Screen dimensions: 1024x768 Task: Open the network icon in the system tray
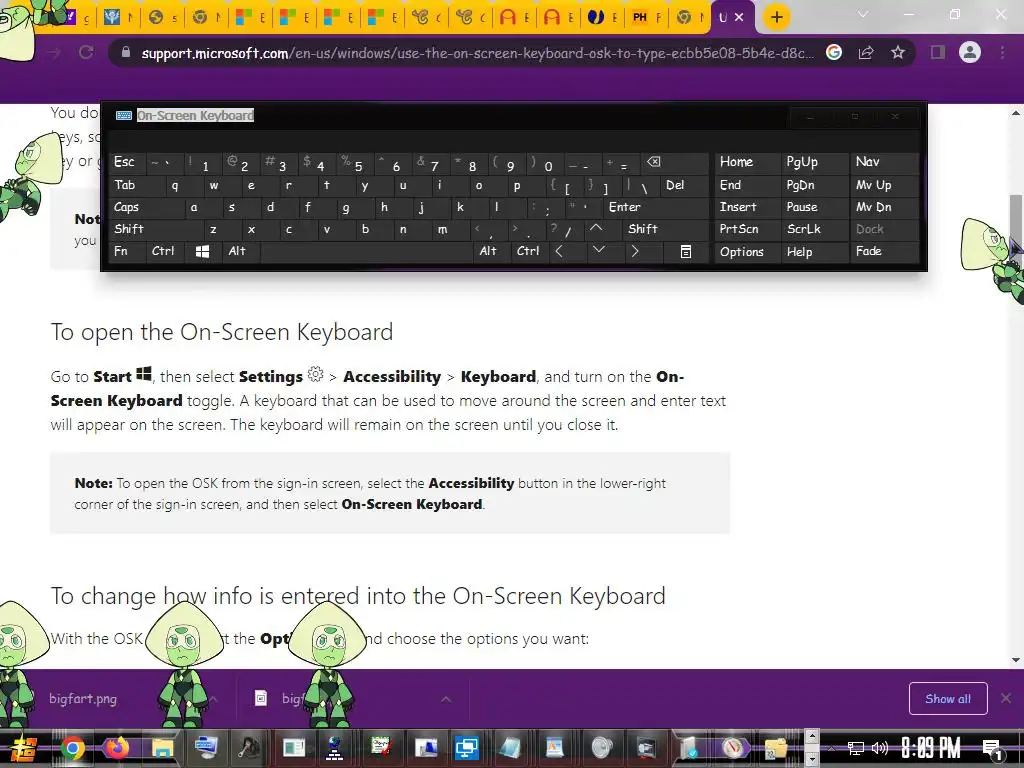coord(856,748)
